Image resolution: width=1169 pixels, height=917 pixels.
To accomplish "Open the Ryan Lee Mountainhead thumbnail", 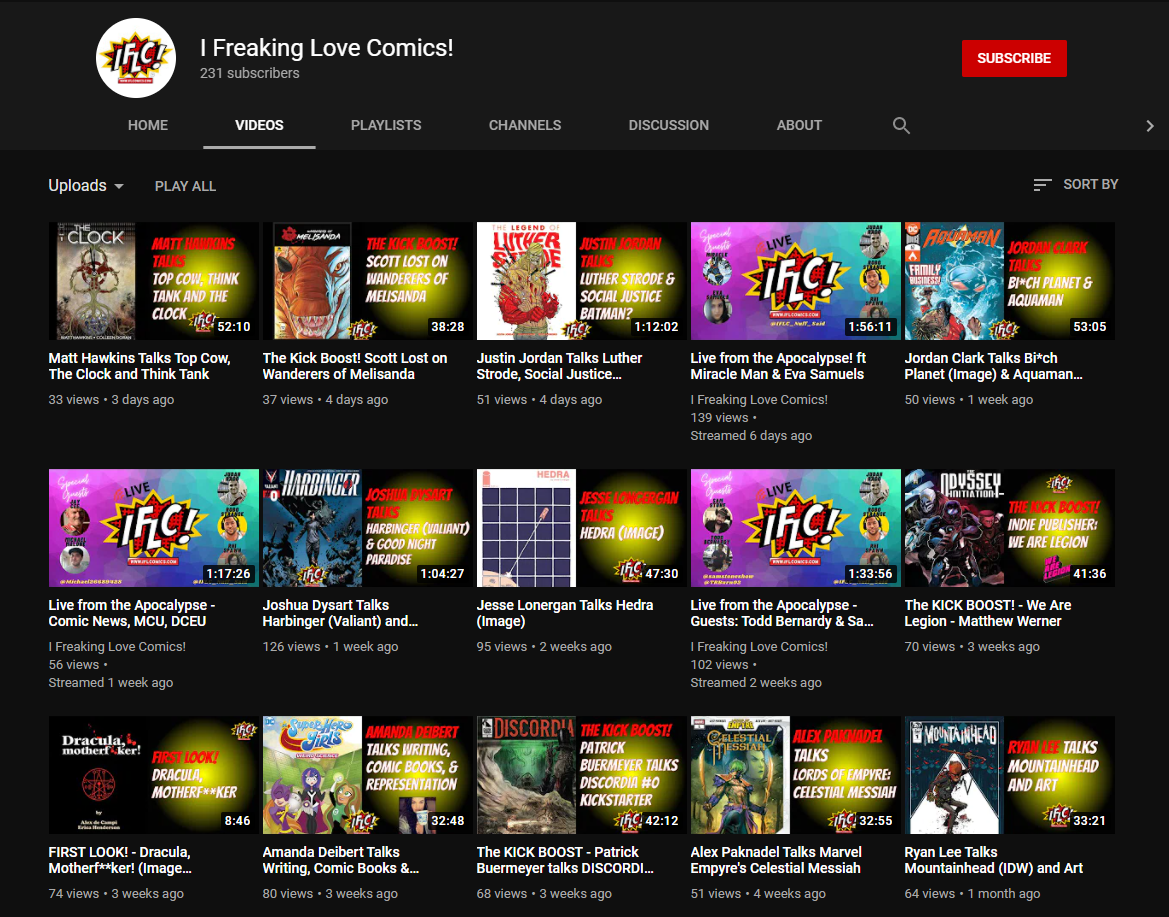I will coord(1009,775).
